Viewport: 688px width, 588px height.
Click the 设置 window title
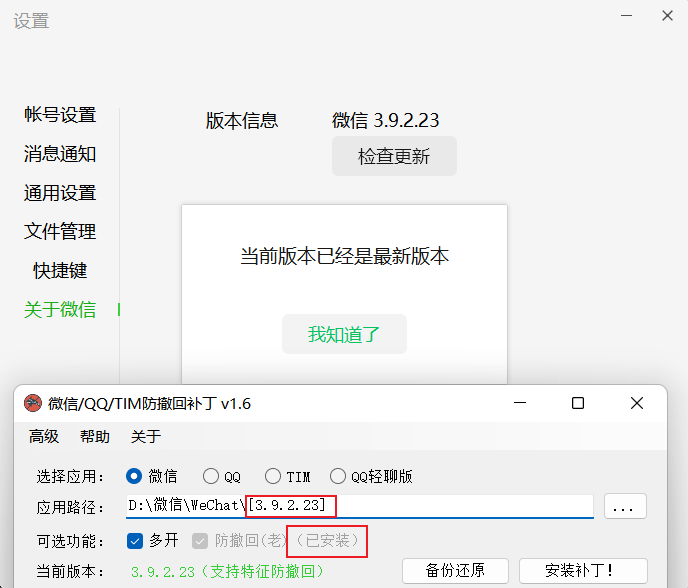pyautogui.click(x=31, y=21)
